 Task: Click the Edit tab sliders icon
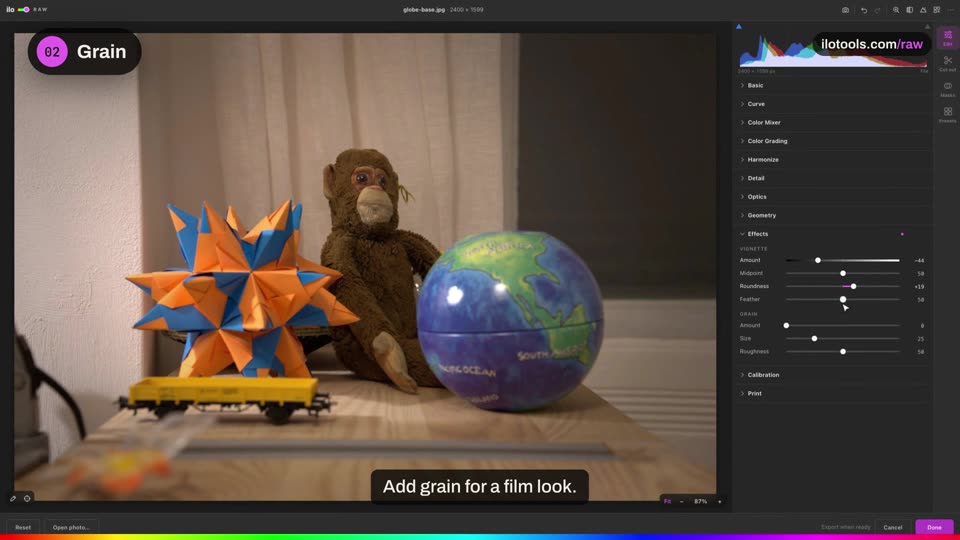tap(947, 35)
